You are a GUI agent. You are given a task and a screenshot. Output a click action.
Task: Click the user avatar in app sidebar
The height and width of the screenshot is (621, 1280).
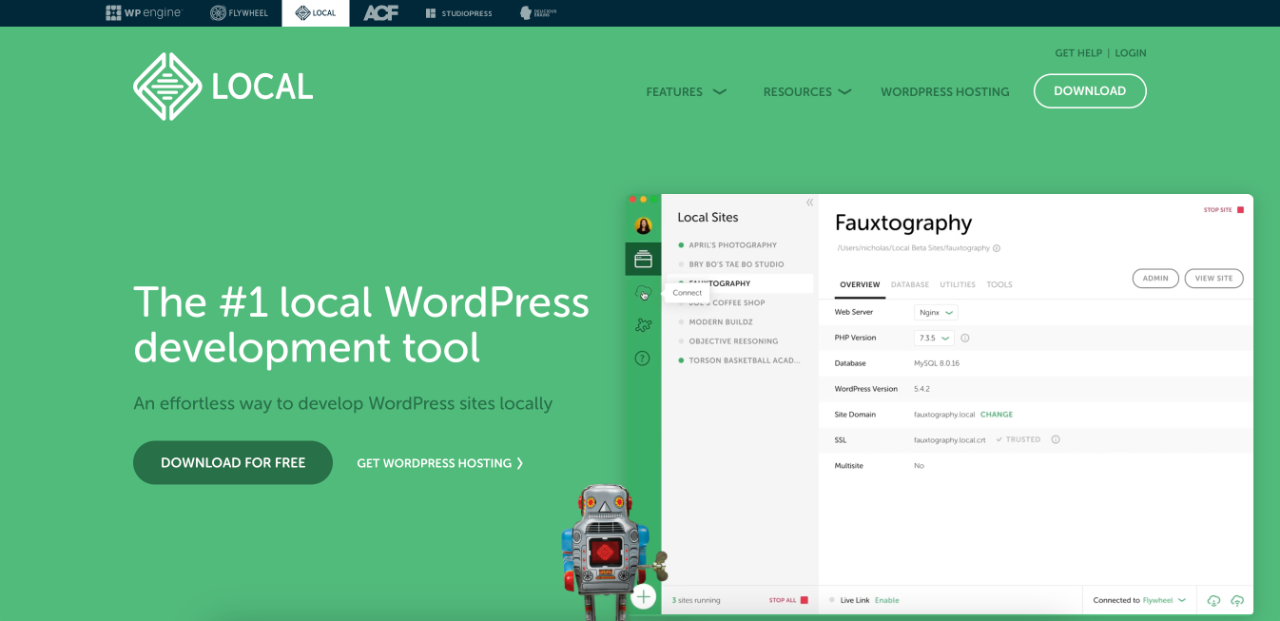tap(643, 226)
